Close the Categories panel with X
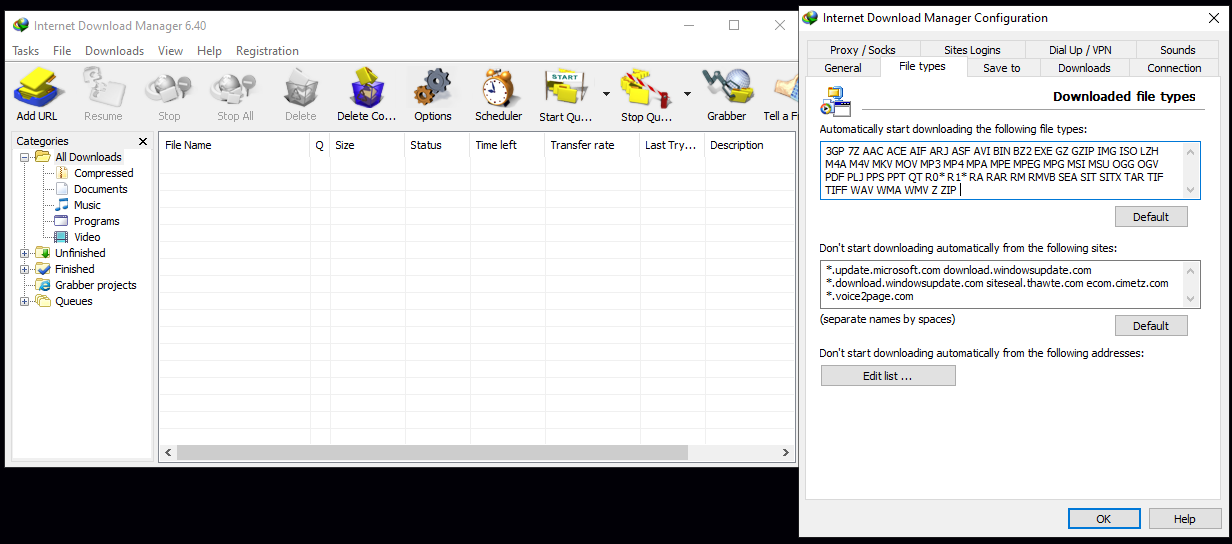1232x544 pixels. pos(143,142)
